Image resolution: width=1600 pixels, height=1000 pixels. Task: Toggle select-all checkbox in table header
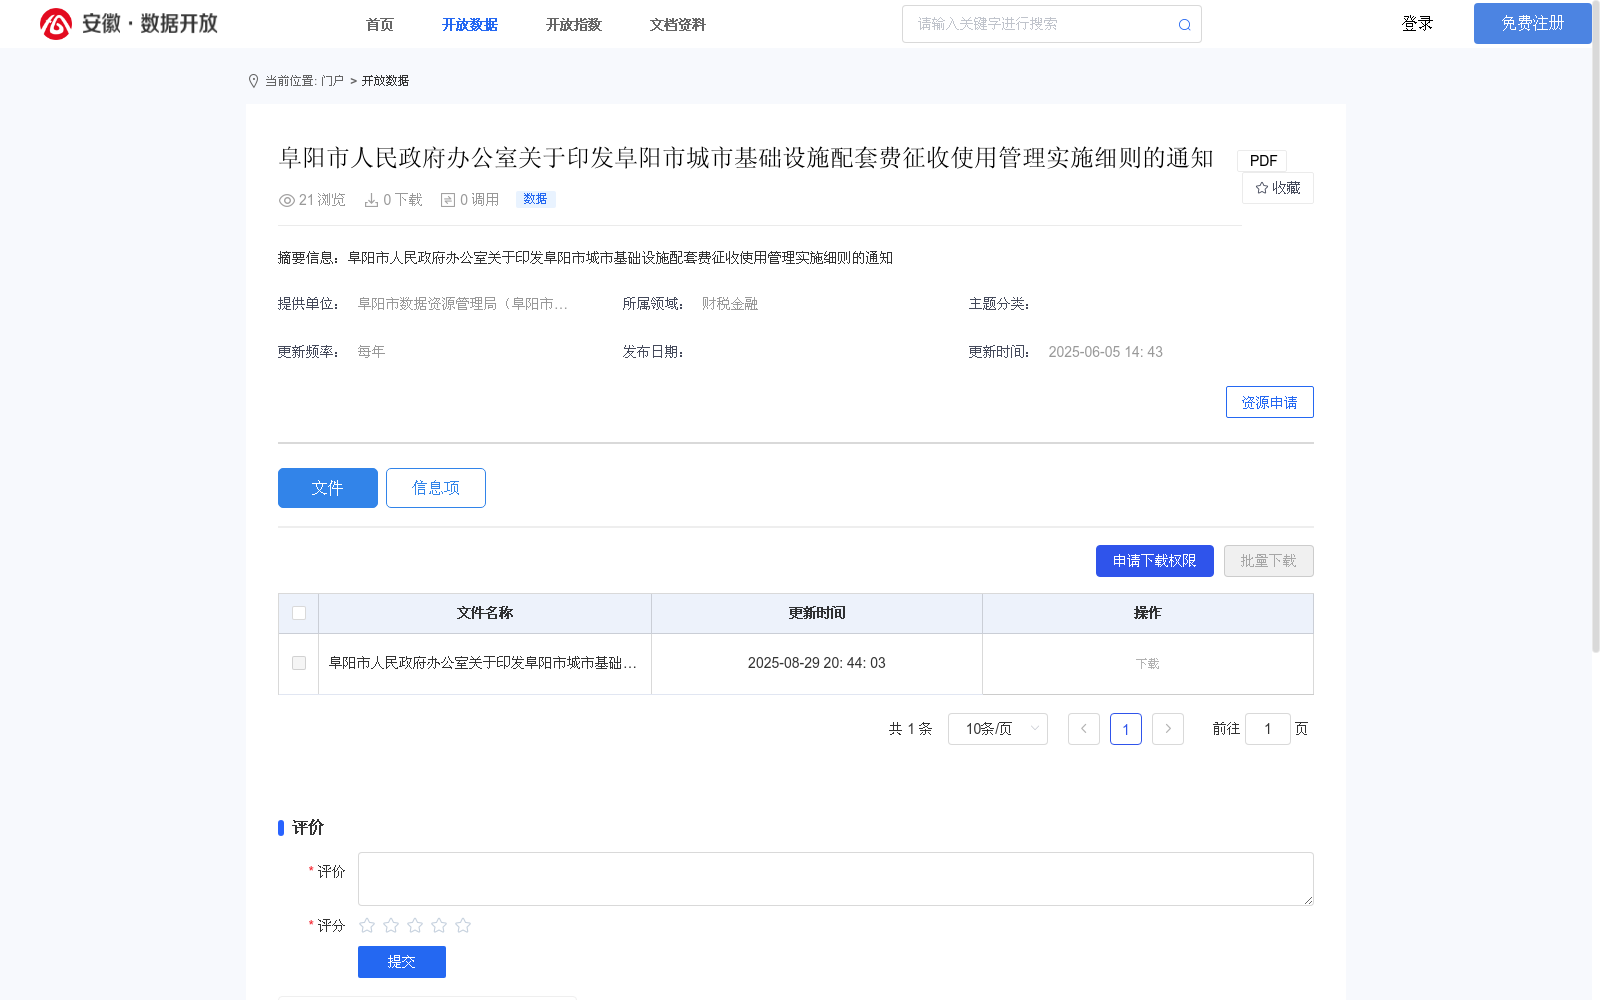click(299, 613)
